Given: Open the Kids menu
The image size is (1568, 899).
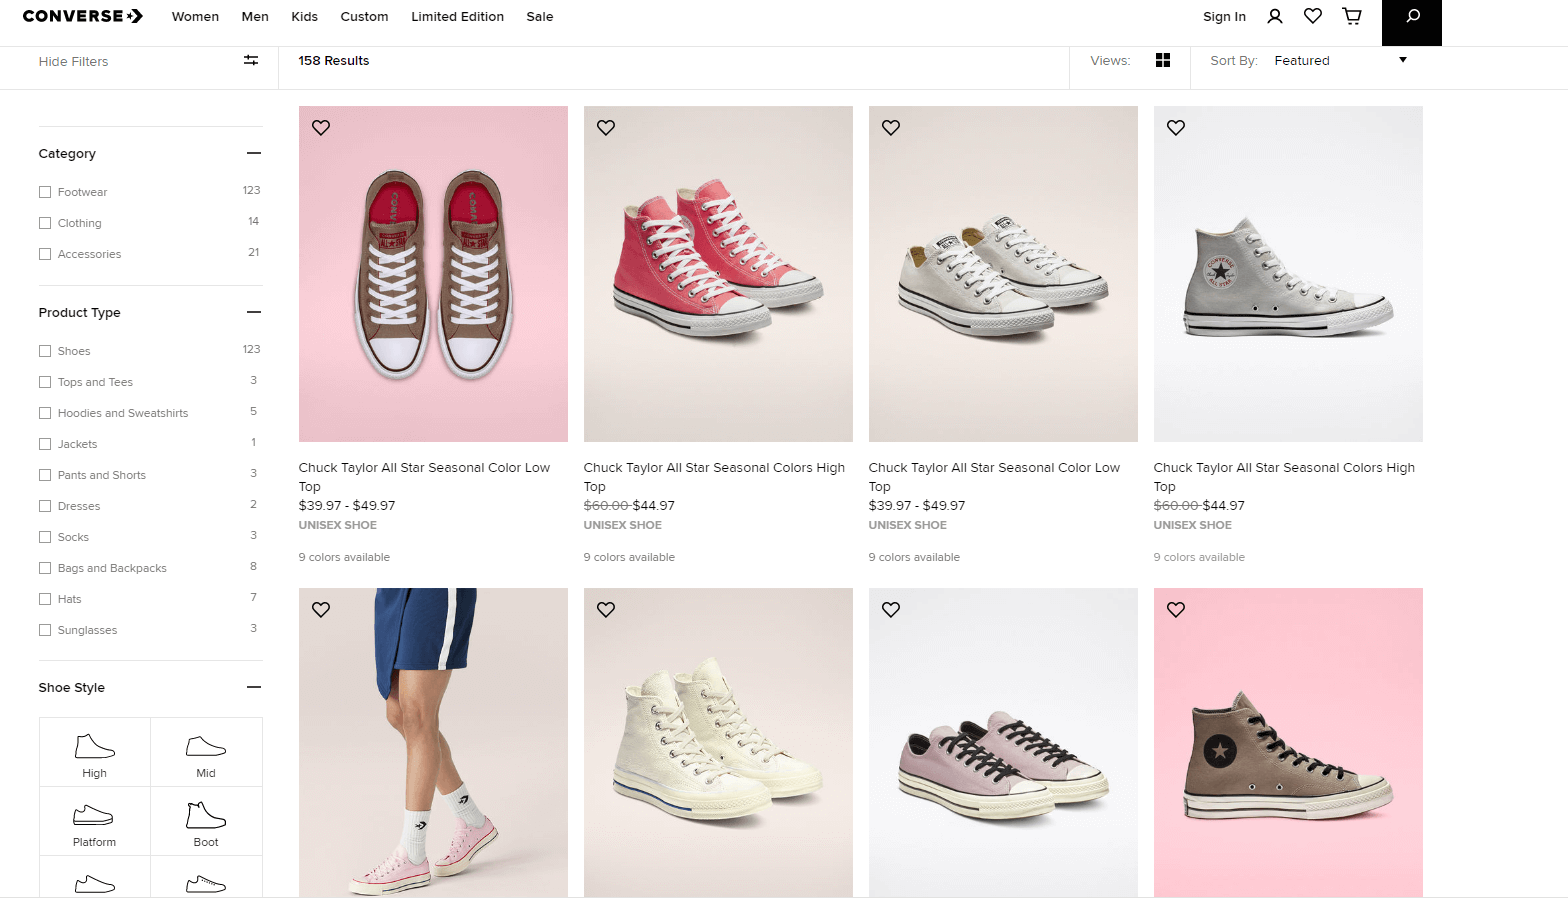Looking at the screenshot, I should tap(305, 17).
